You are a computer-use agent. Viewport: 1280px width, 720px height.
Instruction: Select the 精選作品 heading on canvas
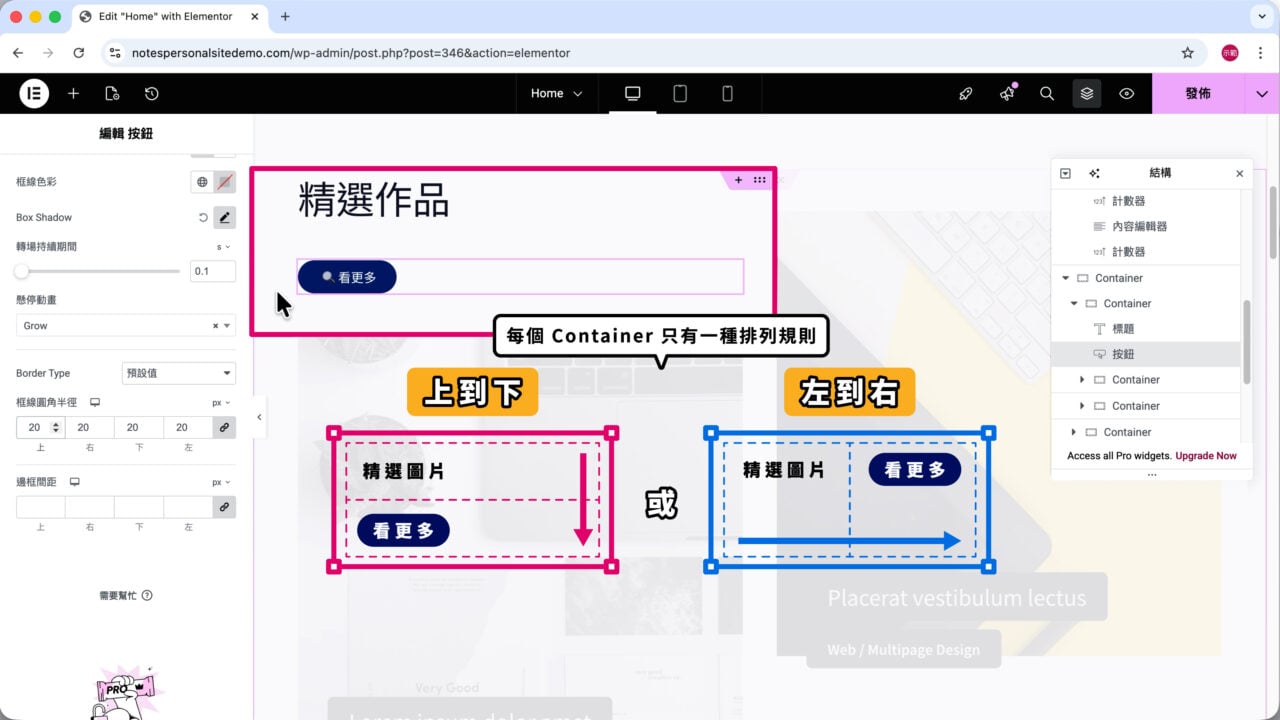tap(374, 200)
